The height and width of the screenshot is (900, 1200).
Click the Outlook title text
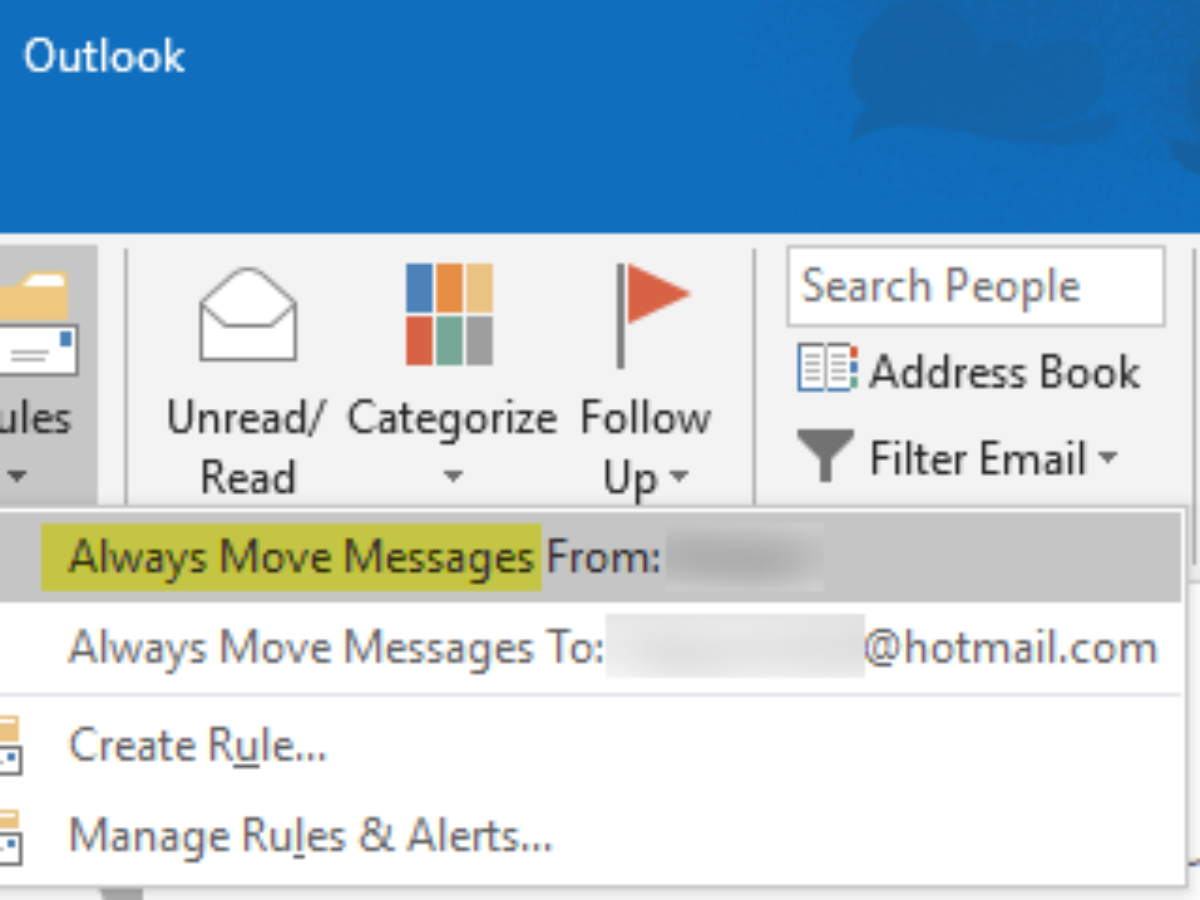click(x=104, y=56)
